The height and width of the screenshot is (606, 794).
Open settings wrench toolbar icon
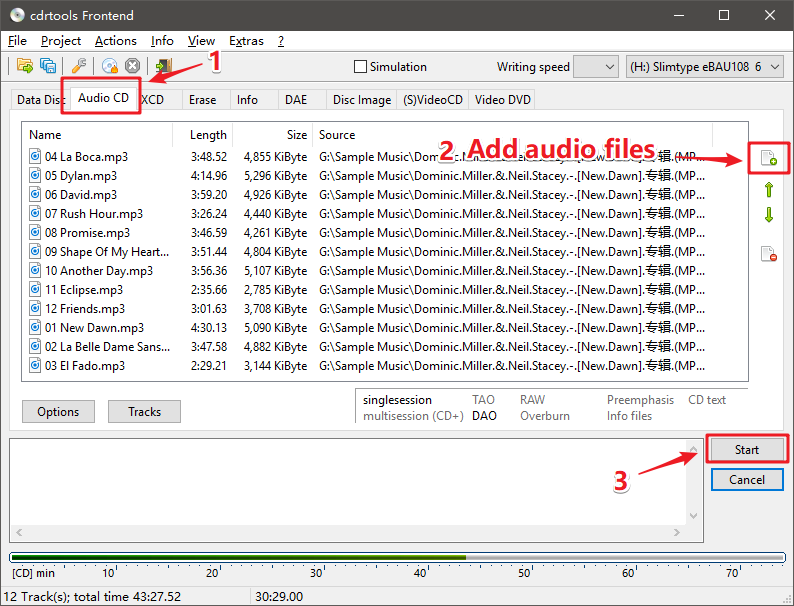click(x=78, y=66)
